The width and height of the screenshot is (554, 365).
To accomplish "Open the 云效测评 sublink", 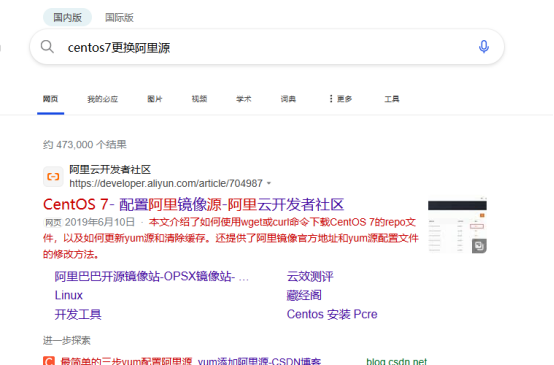I will tap(310, 276).
